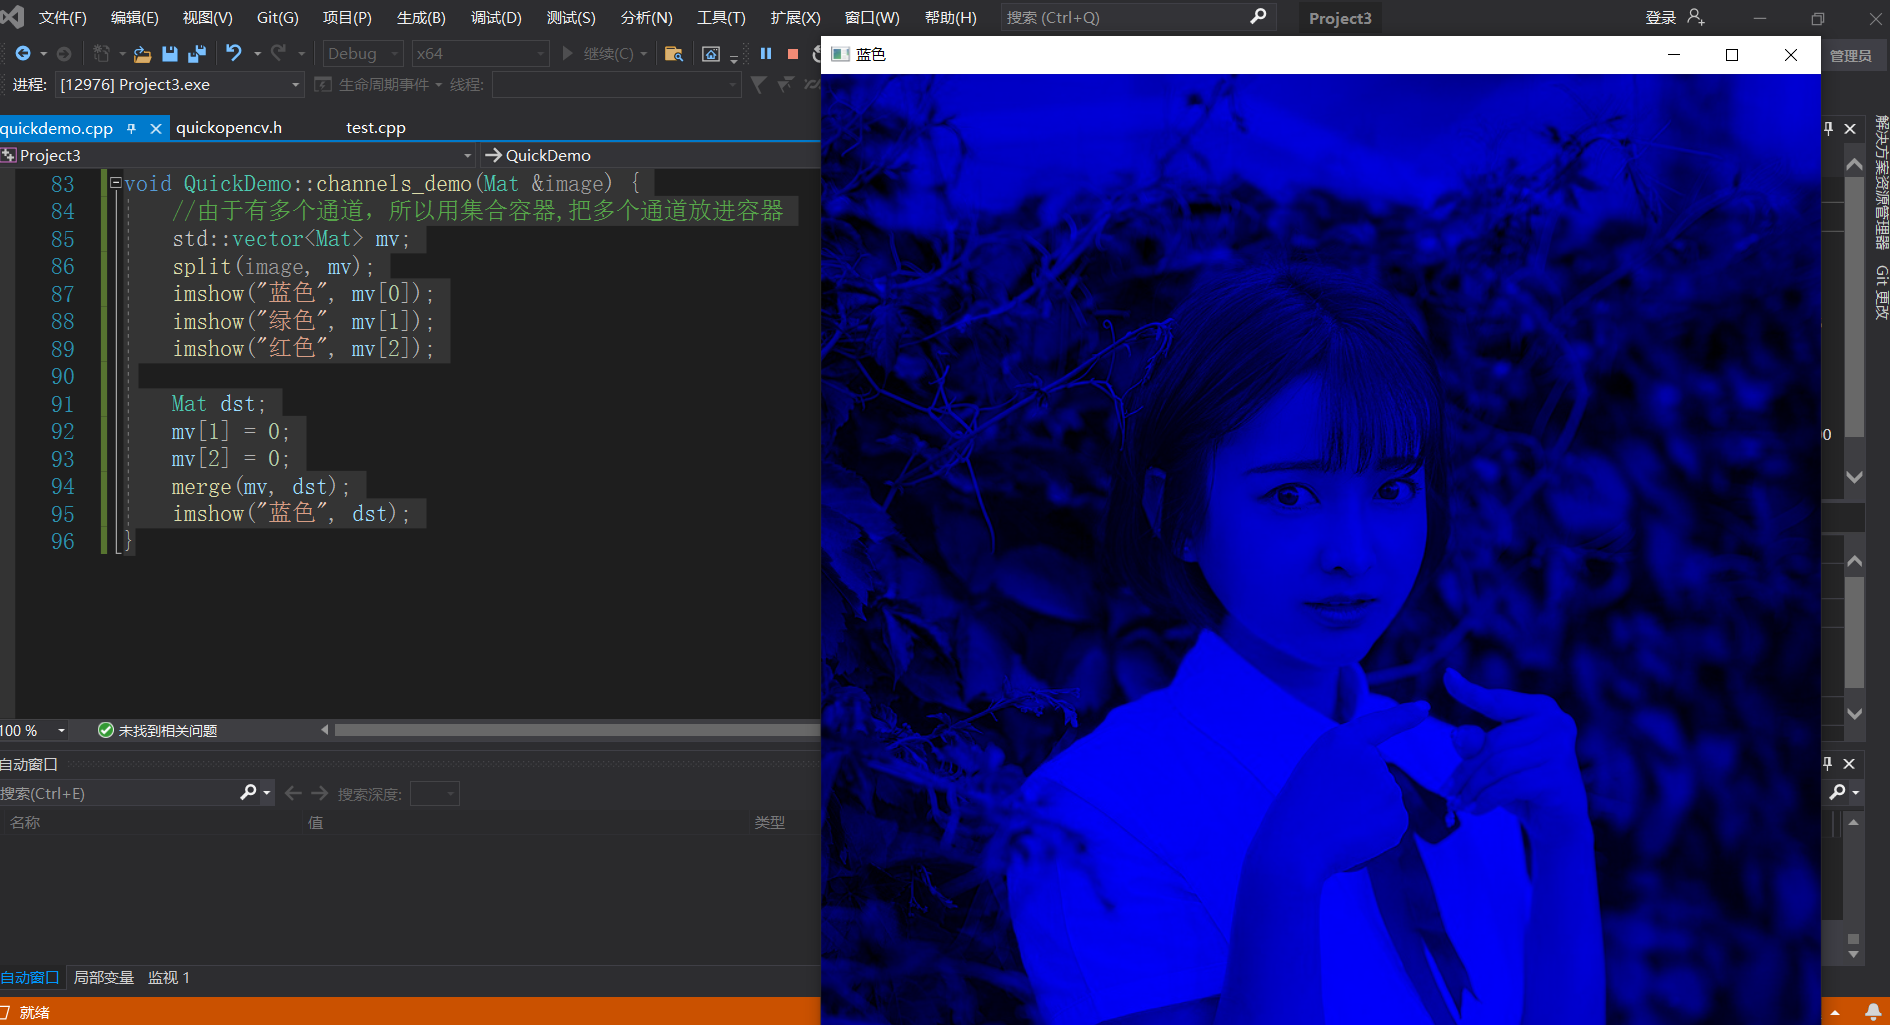Click the upper right panel scroll-down arrow
Image resolution: width=1890 pixels, height=1025 pixels.
click(1854, 477)
